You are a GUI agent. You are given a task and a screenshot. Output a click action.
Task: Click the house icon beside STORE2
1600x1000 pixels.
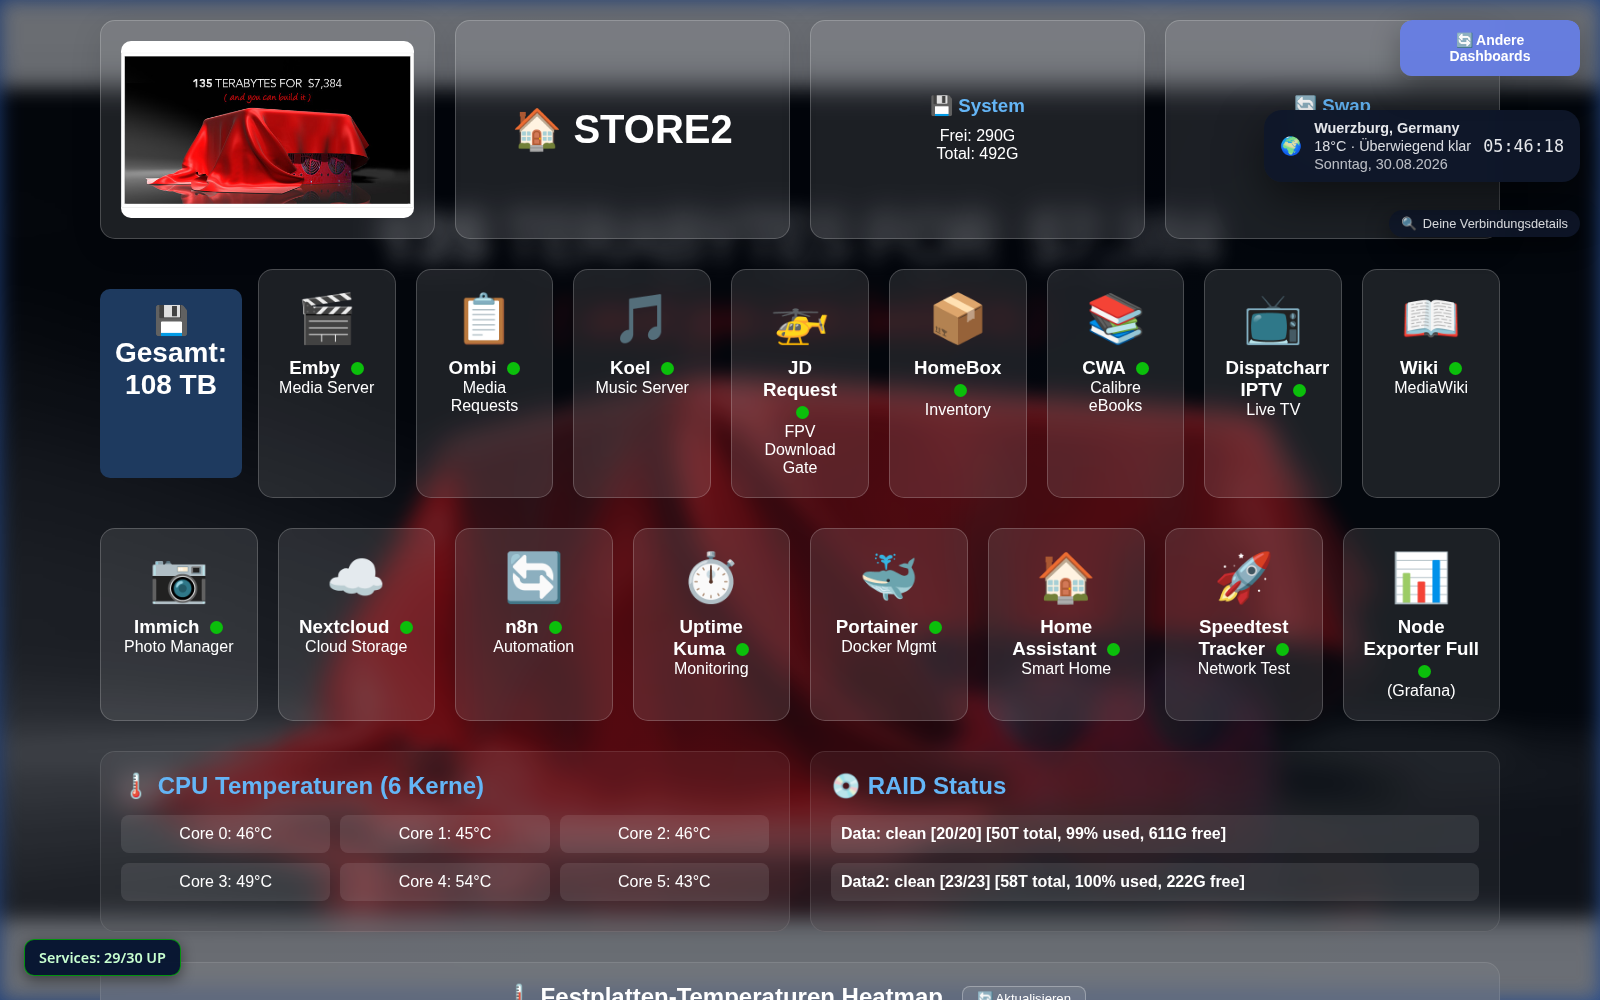coord(536,129)
